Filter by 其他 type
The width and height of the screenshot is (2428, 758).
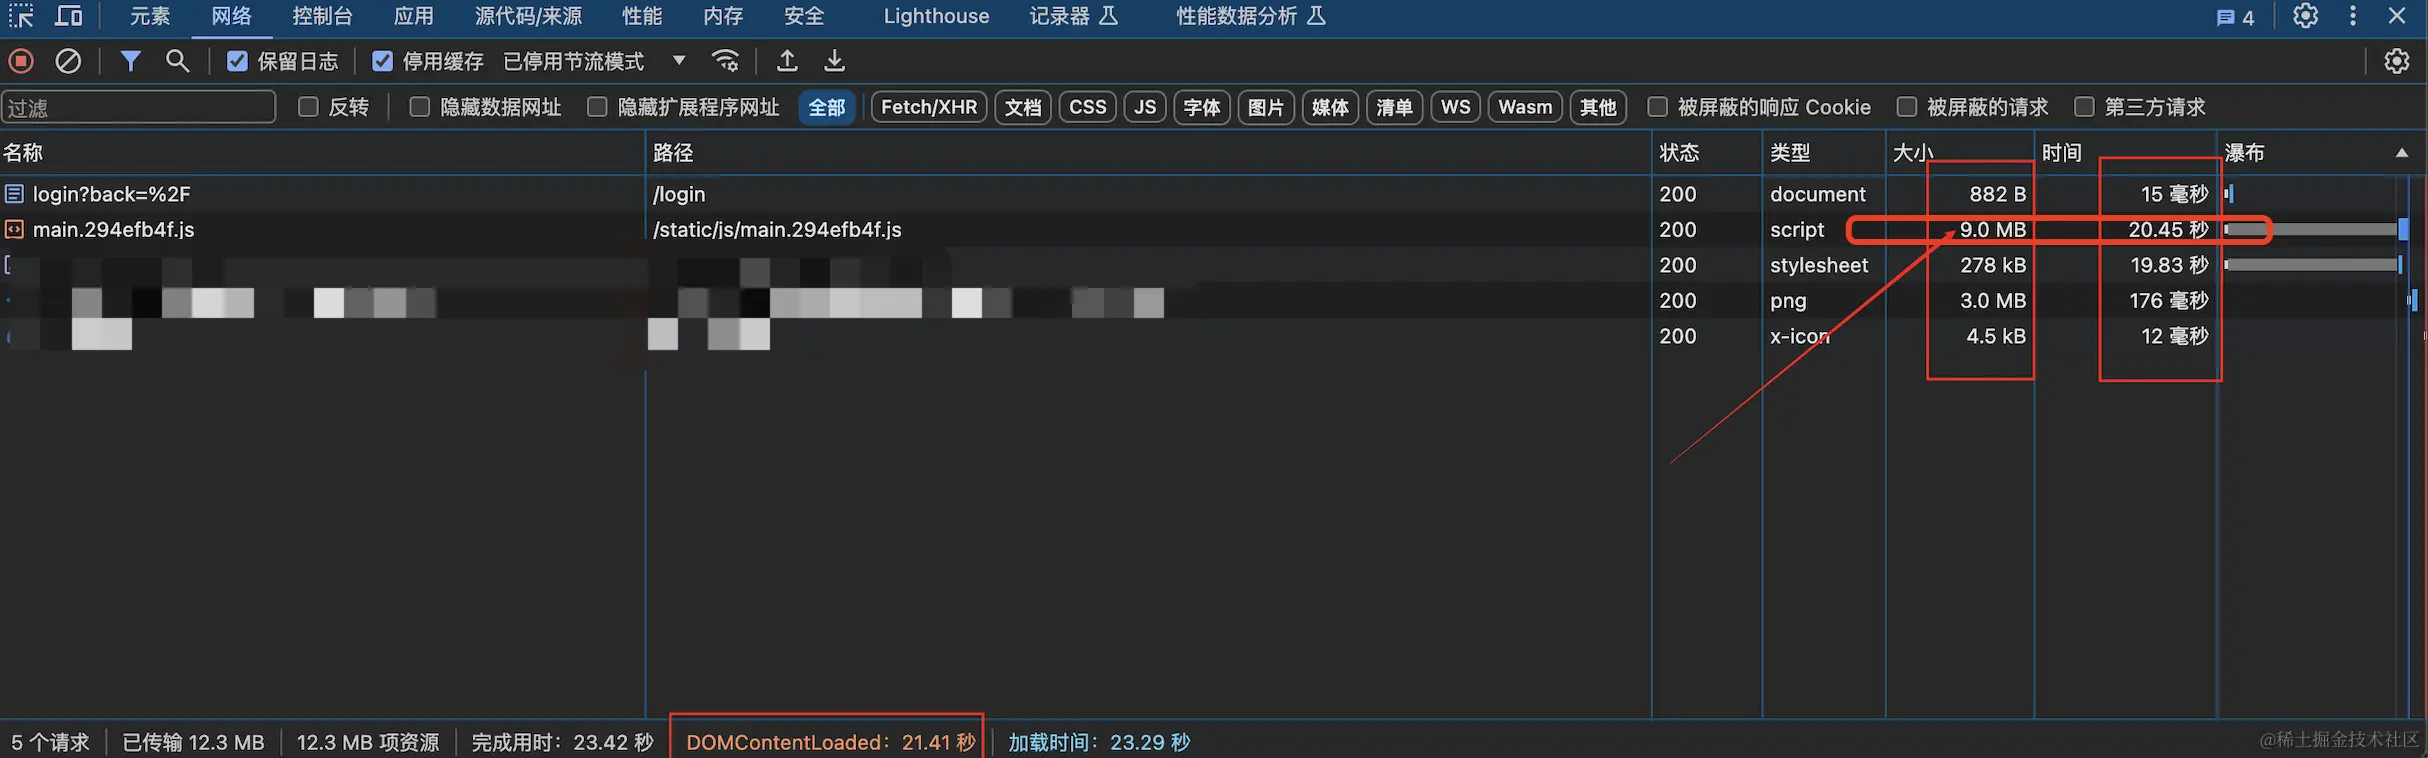[1598, 107]
